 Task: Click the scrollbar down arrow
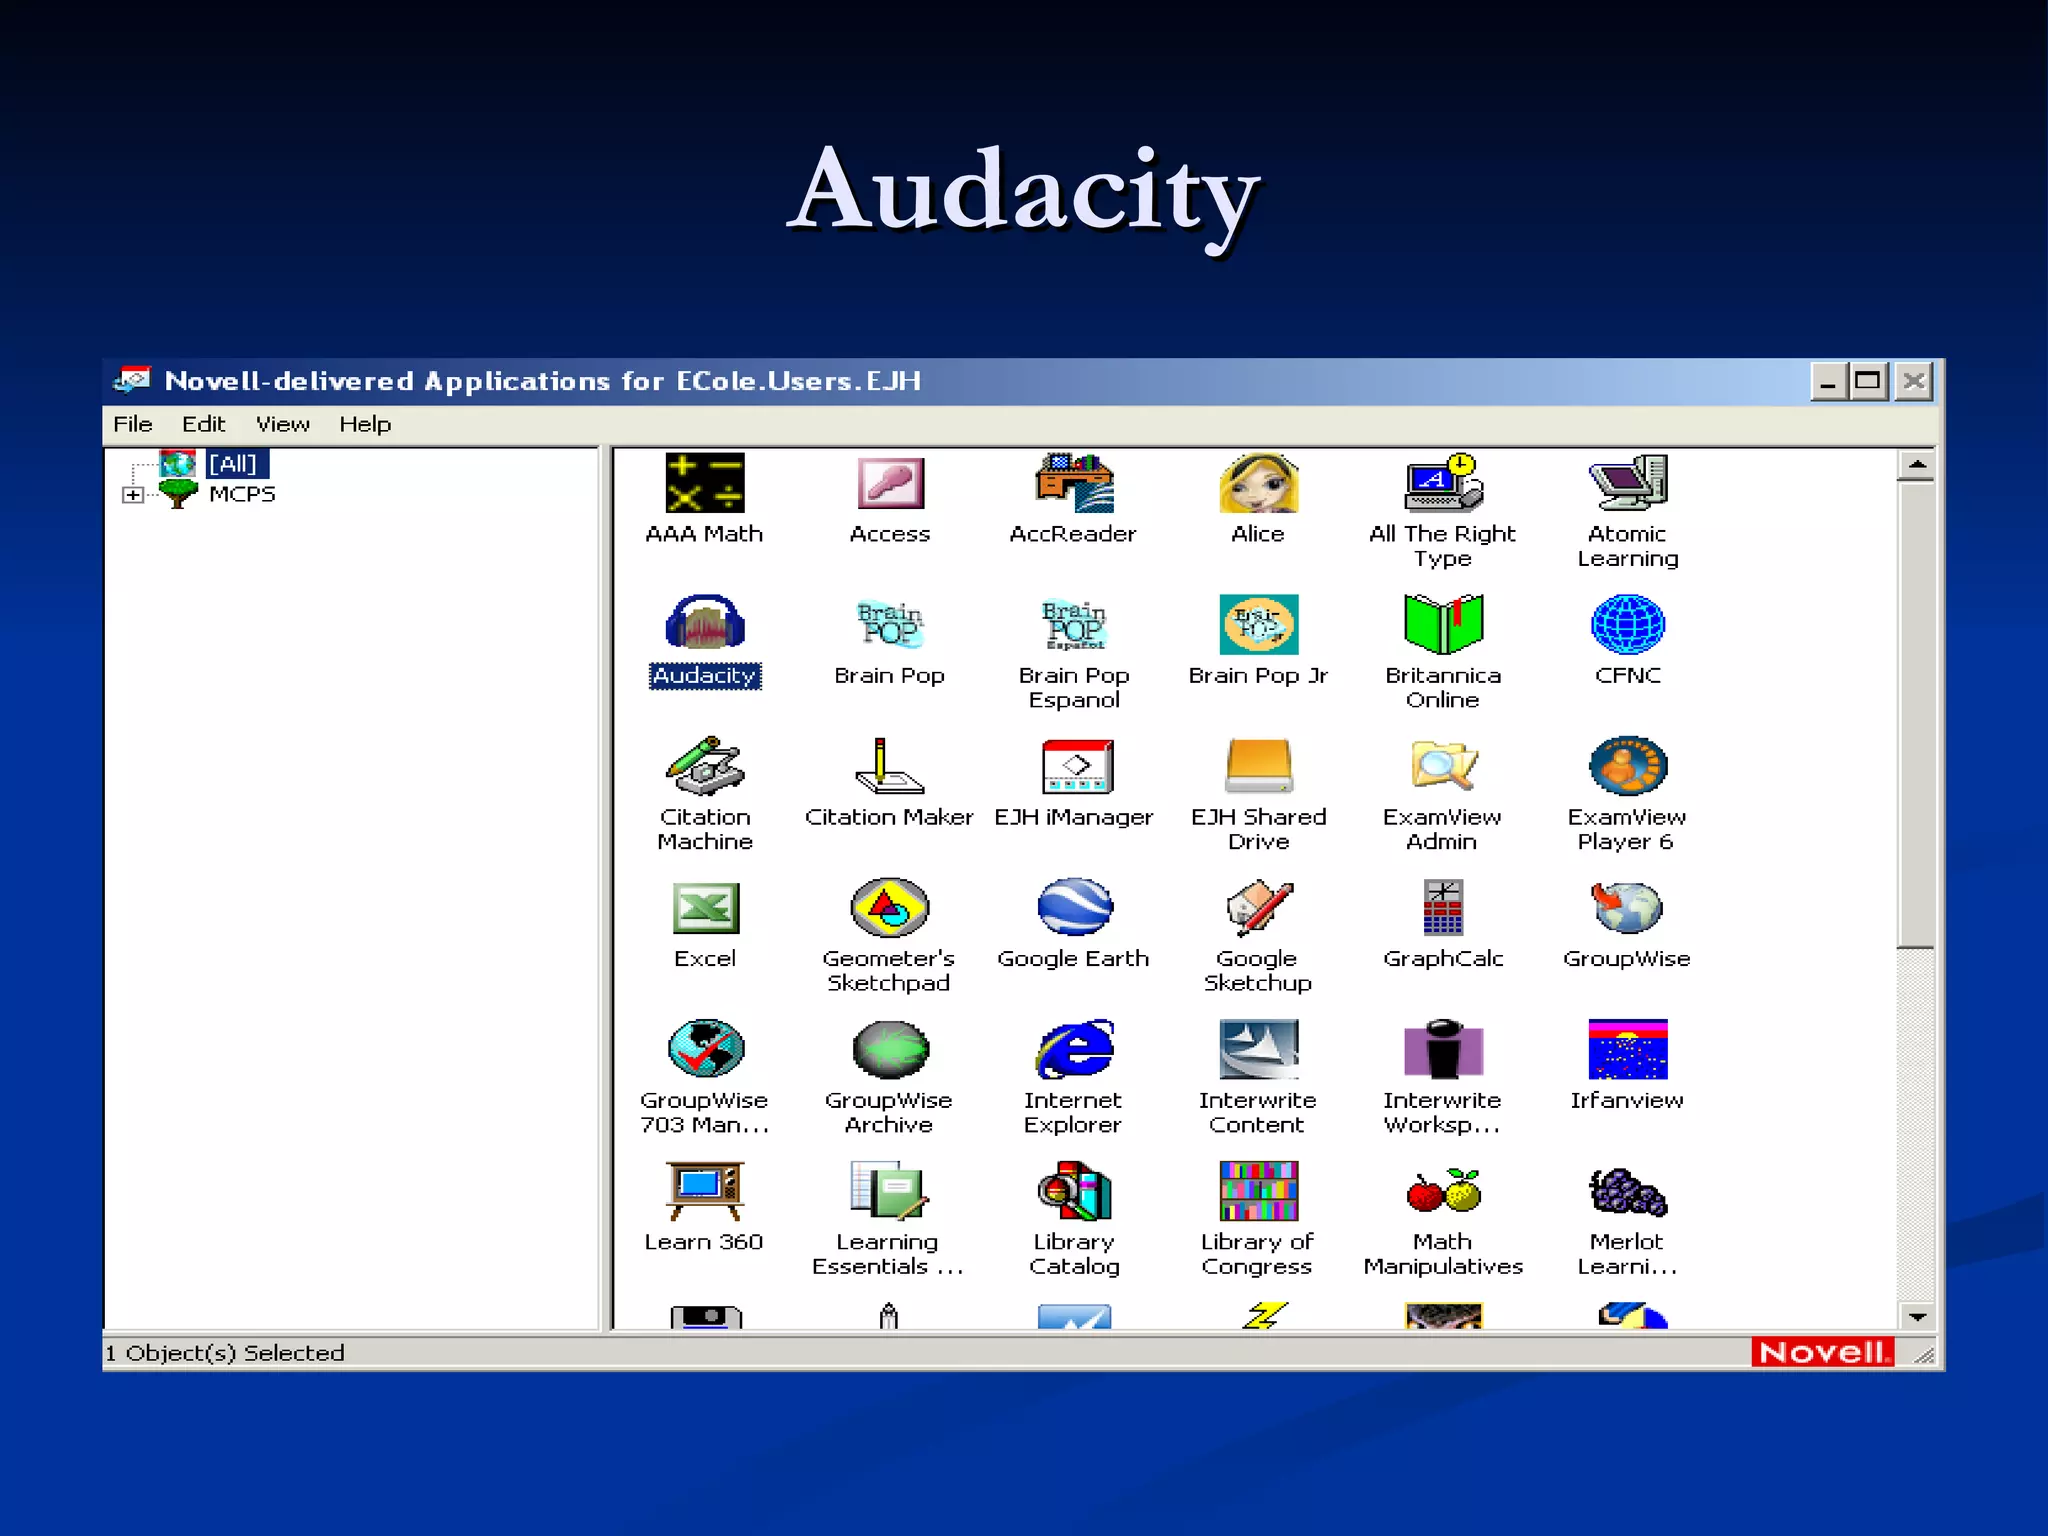click(x=1916, y=1316)
